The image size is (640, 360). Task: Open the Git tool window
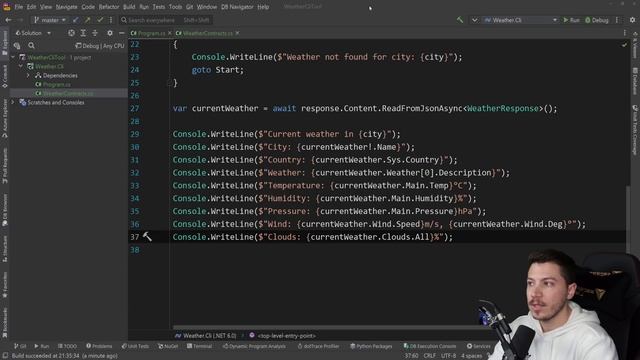[20, 346]
